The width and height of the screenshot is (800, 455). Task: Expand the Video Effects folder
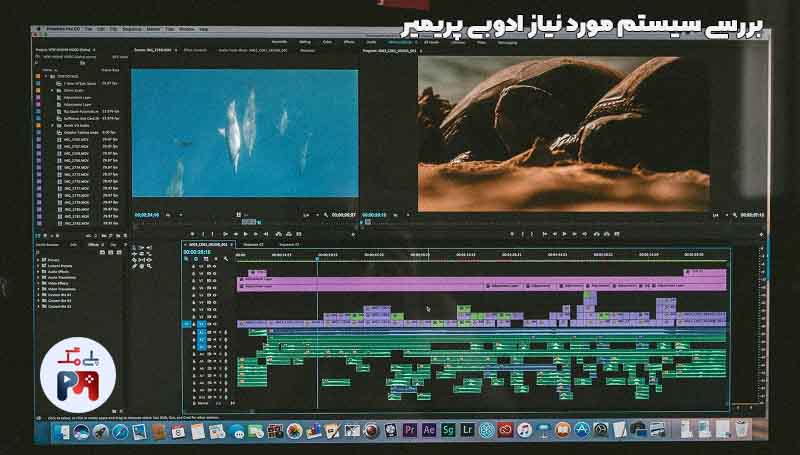(x=38, y=283)
